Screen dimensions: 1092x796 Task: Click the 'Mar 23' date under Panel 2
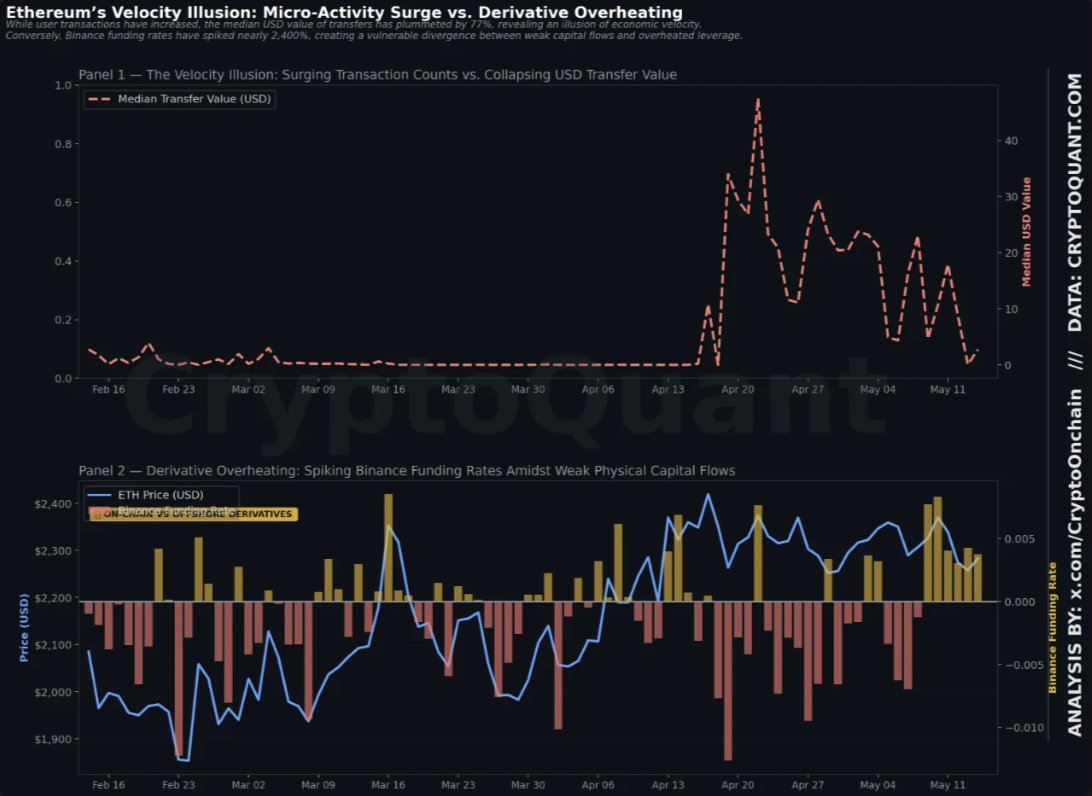[458, 785]
